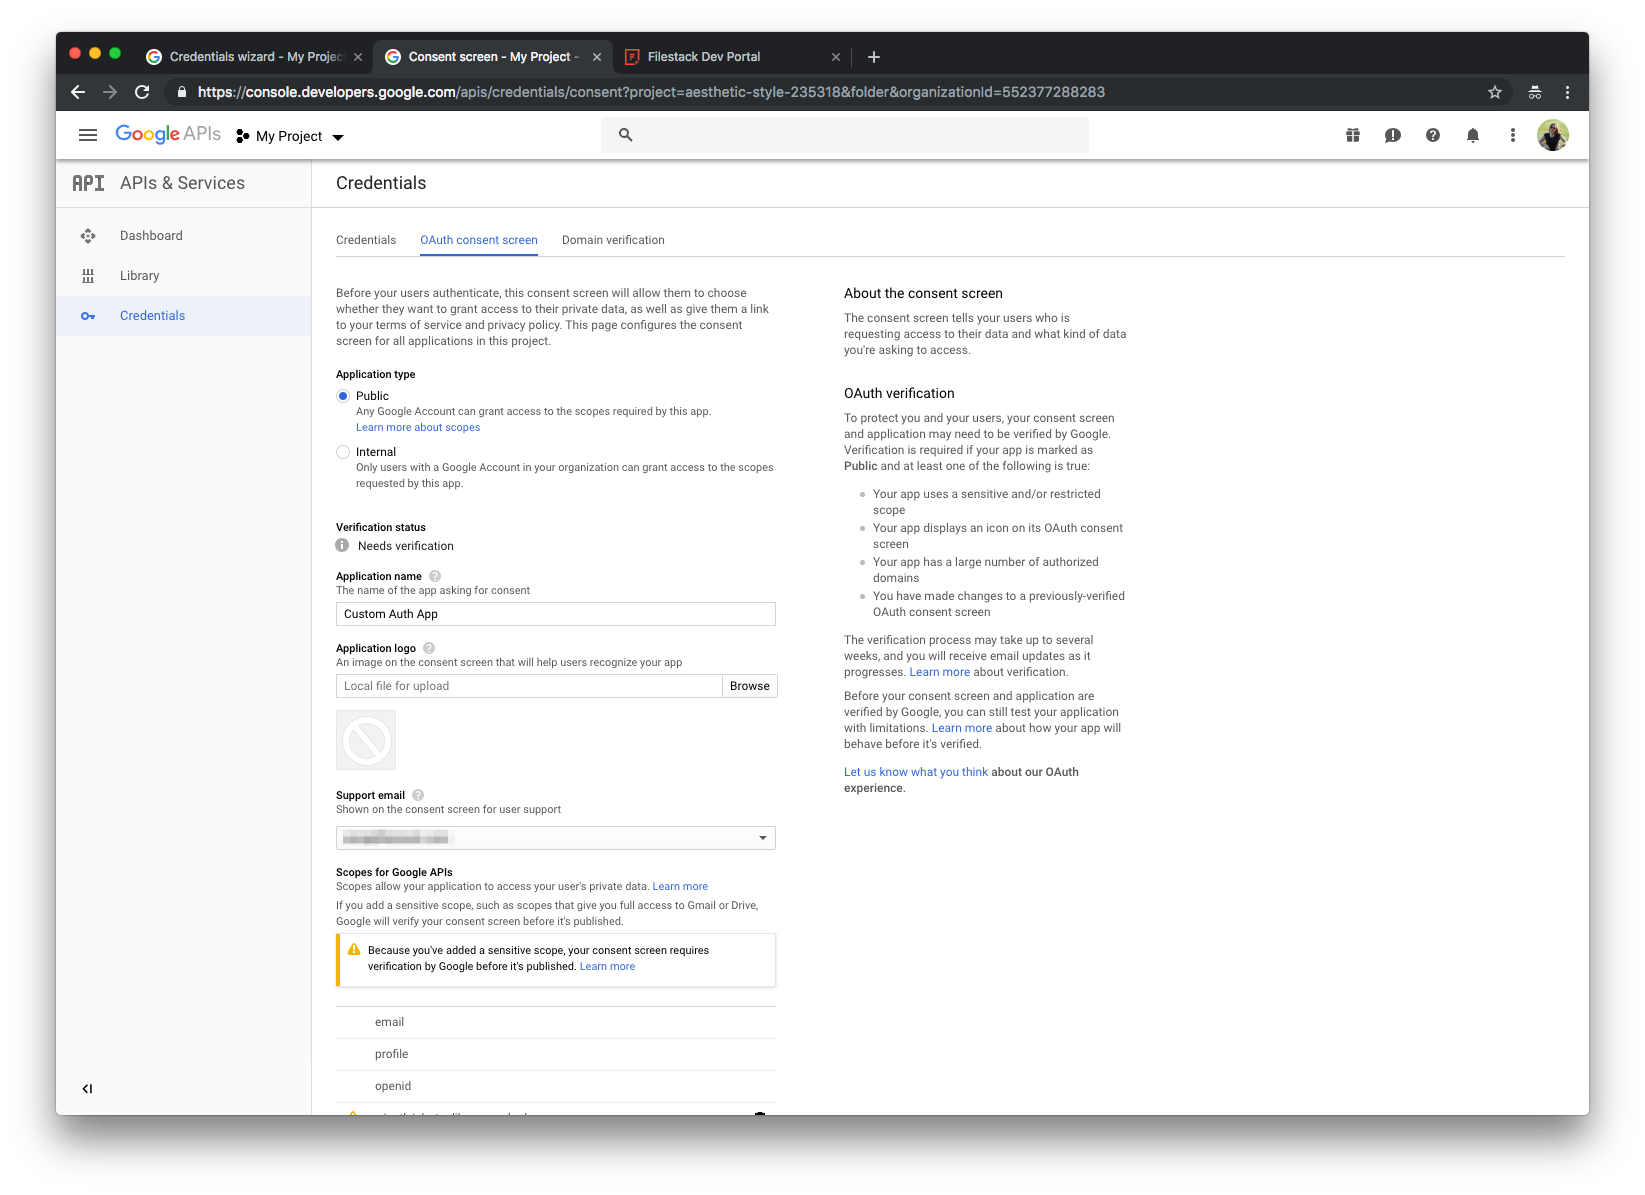1645x1195 pixels.
Task: Click Local file for upload field
Action: (529, 686)
